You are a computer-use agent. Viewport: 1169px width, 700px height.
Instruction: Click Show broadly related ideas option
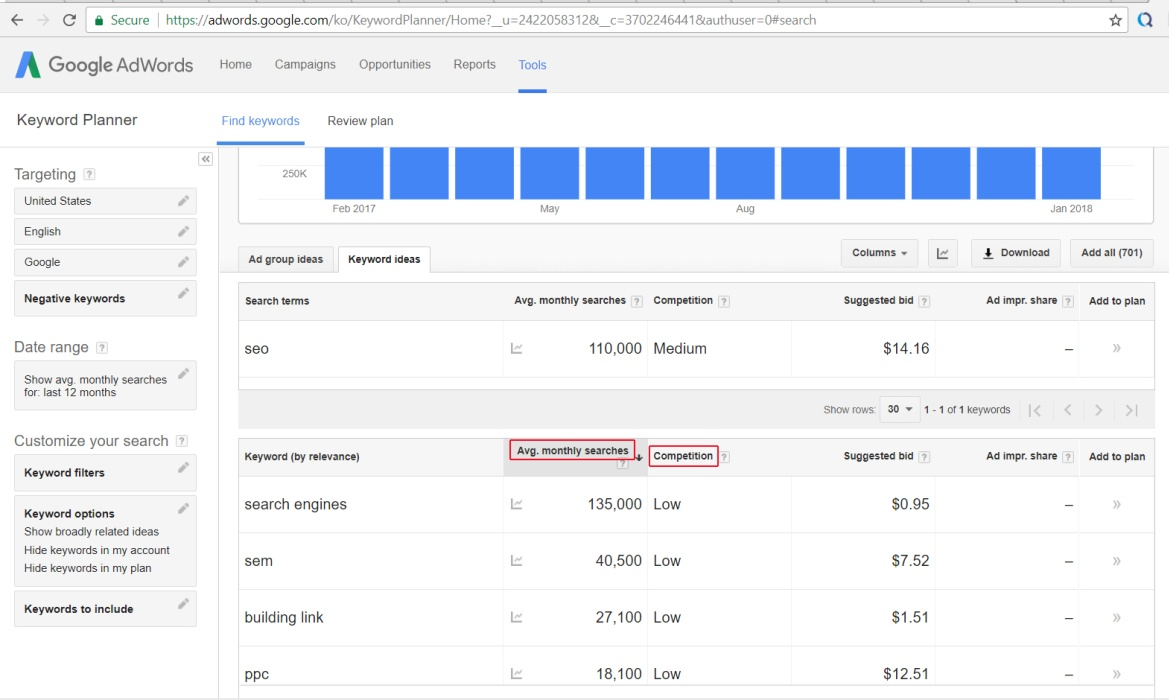(91, 532)
